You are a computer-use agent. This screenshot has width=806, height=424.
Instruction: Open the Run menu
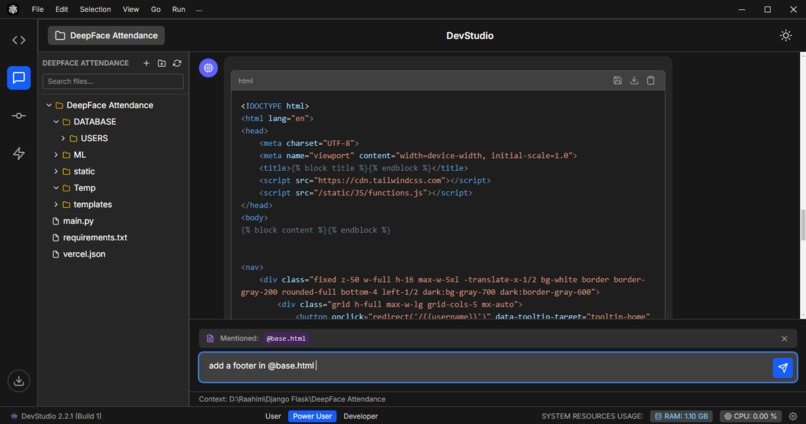pos(178,9)
